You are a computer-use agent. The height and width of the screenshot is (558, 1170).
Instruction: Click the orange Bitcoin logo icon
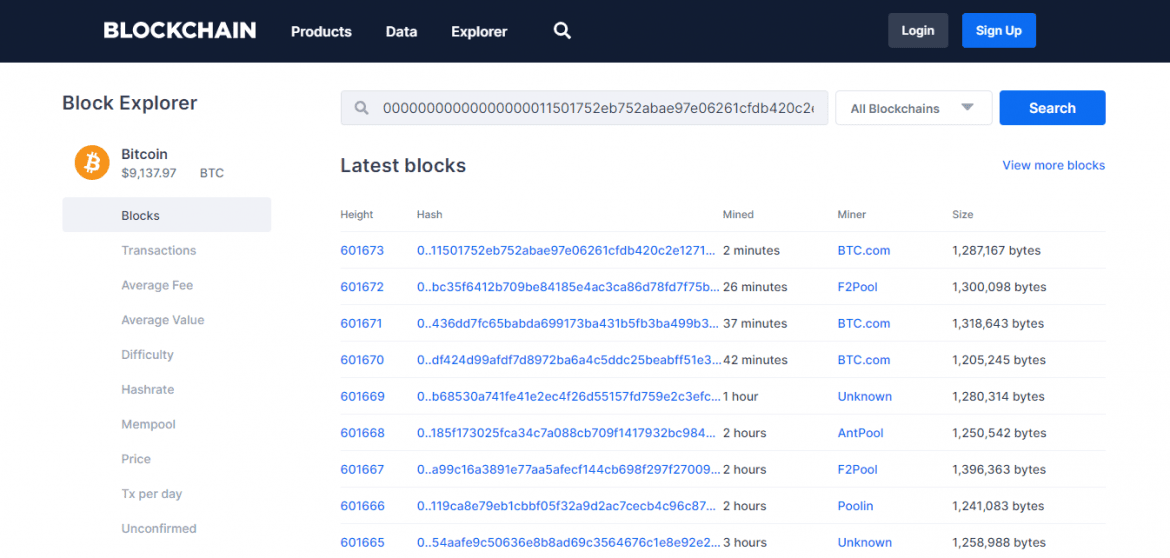(92, 162)
